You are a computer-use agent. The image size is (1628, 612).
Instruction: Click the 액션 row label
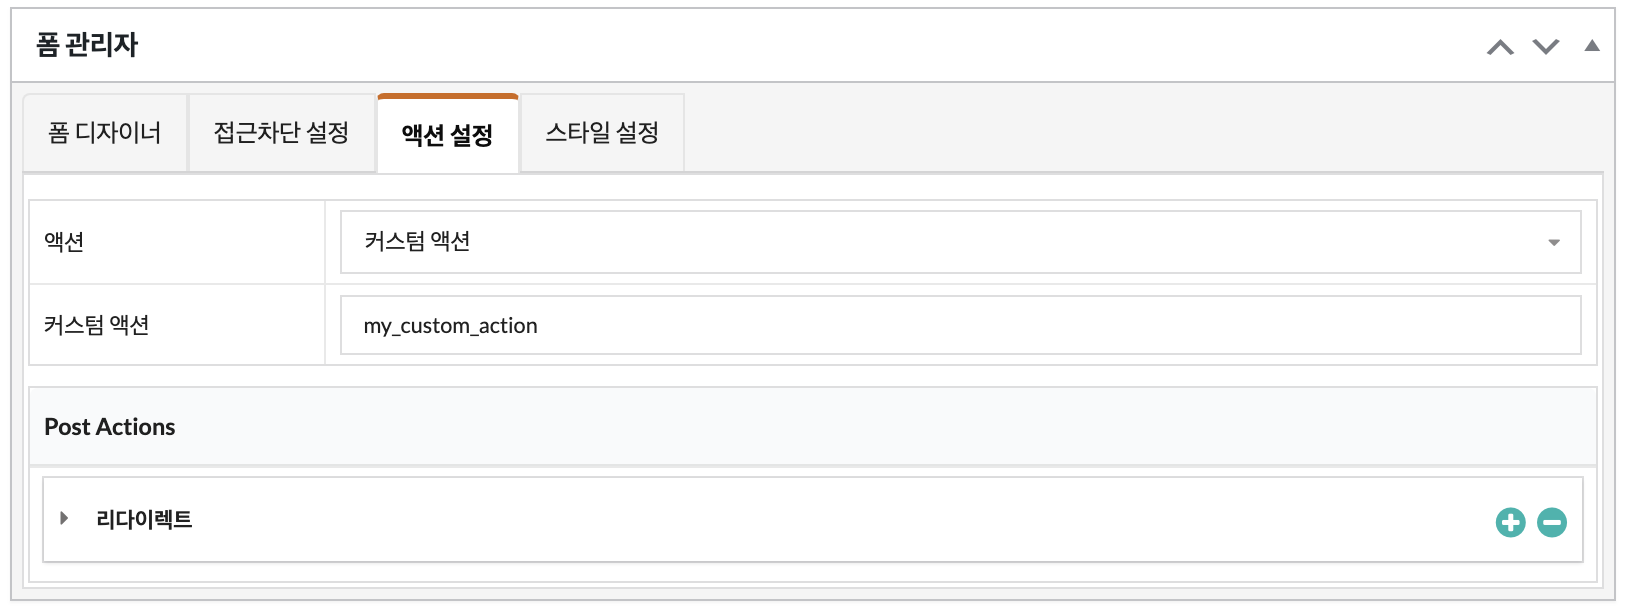point(64,242)
